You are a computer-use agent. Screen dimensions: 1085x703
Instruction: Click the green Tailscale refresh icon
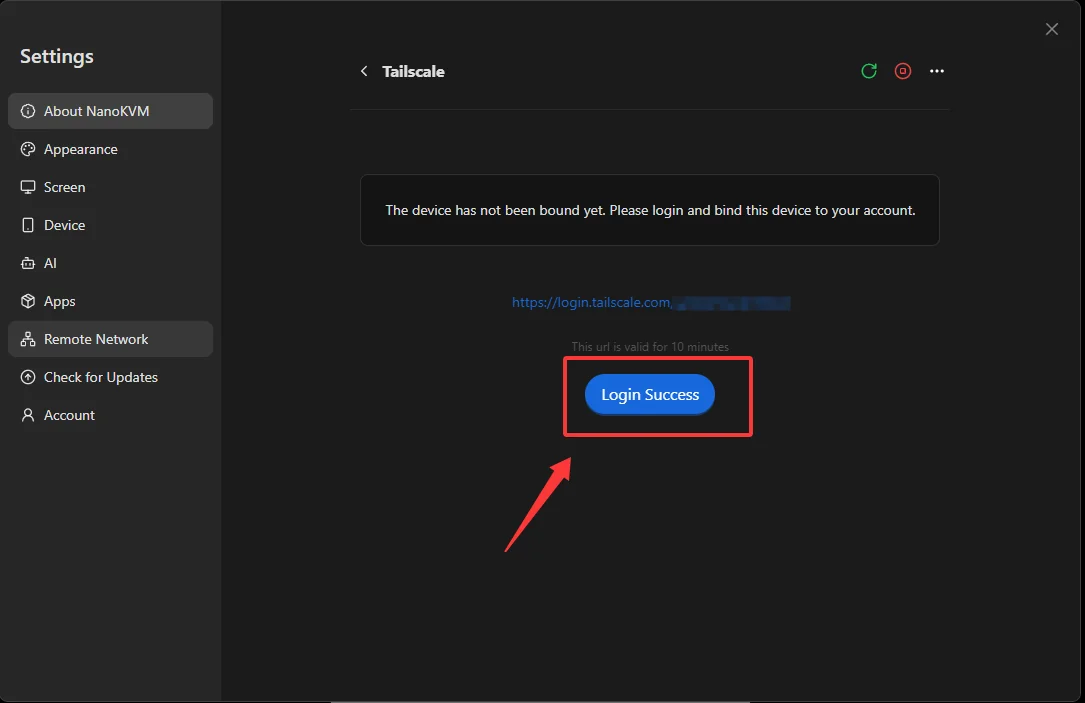(x=869, y=71)
